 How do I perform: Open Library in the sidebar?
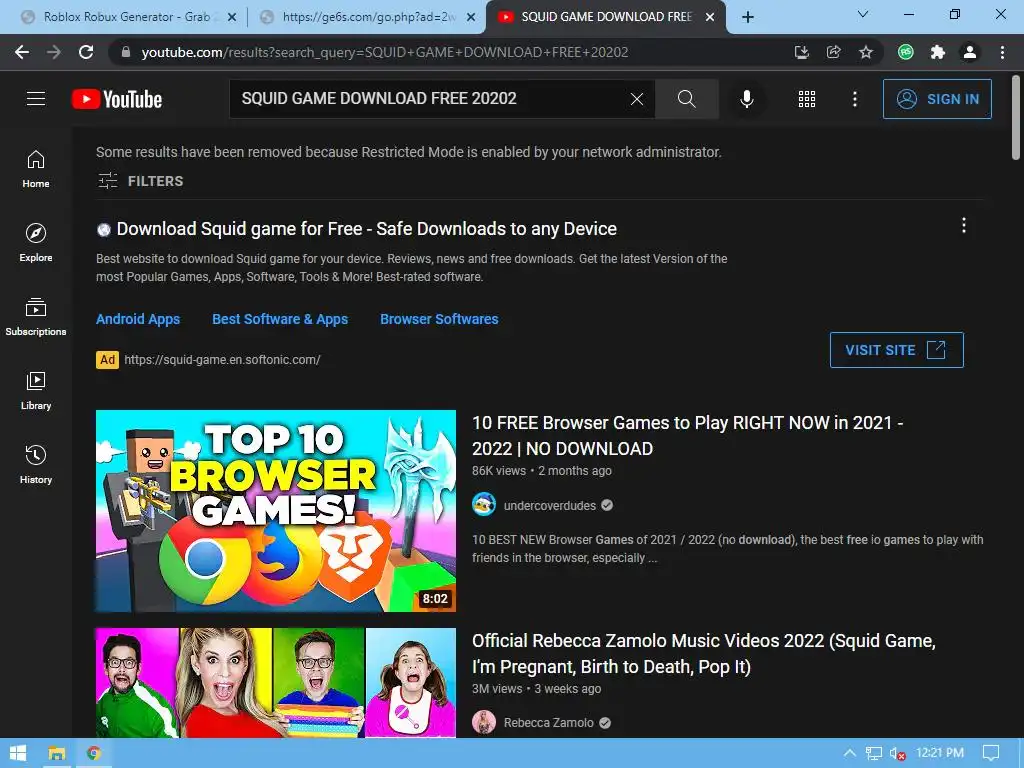pos(36,391)
